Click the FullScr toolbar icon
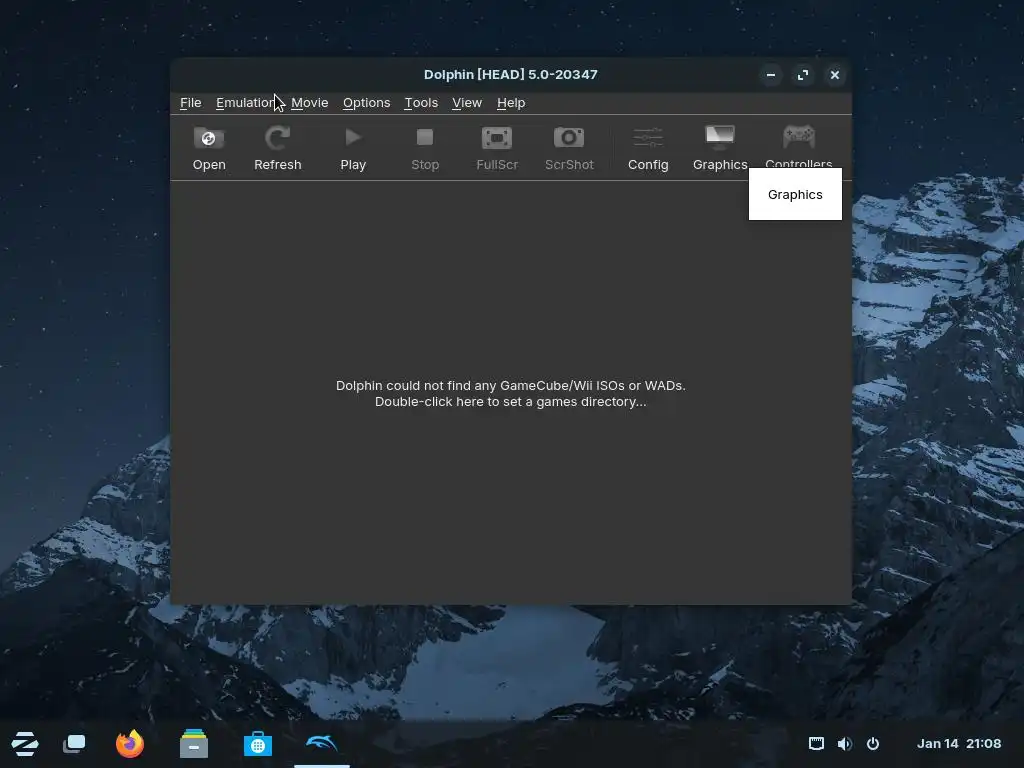 [497, 138]
